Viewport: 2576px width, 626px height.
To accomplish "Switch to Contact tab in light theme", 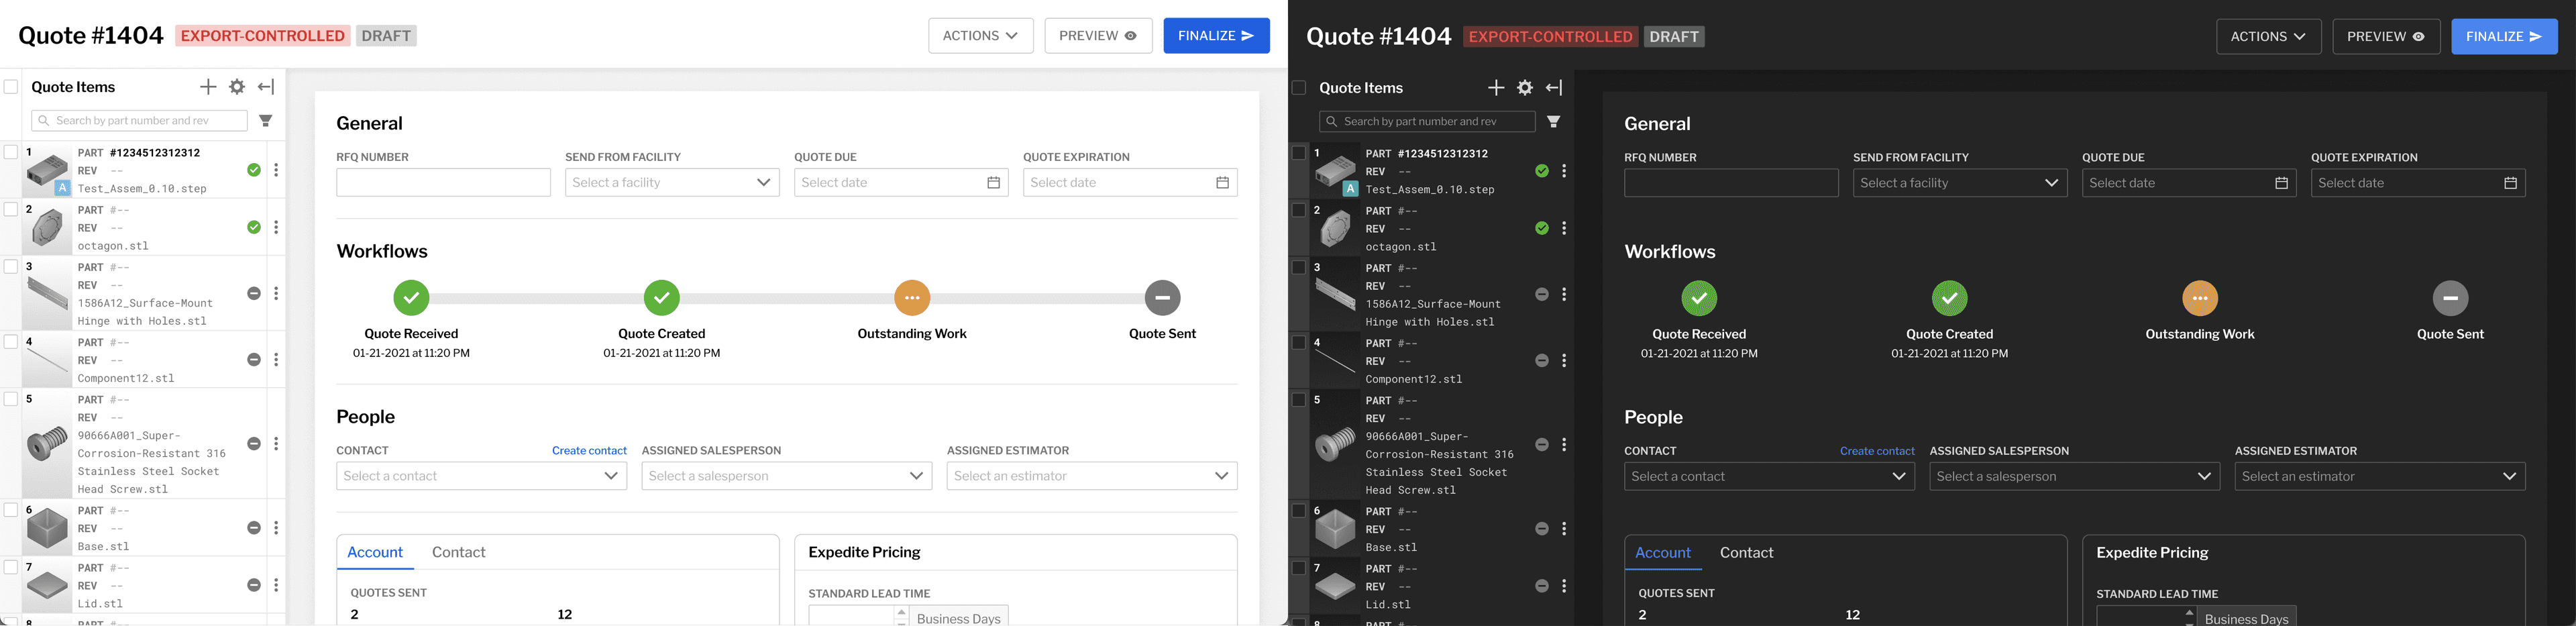I will point(458,552).
